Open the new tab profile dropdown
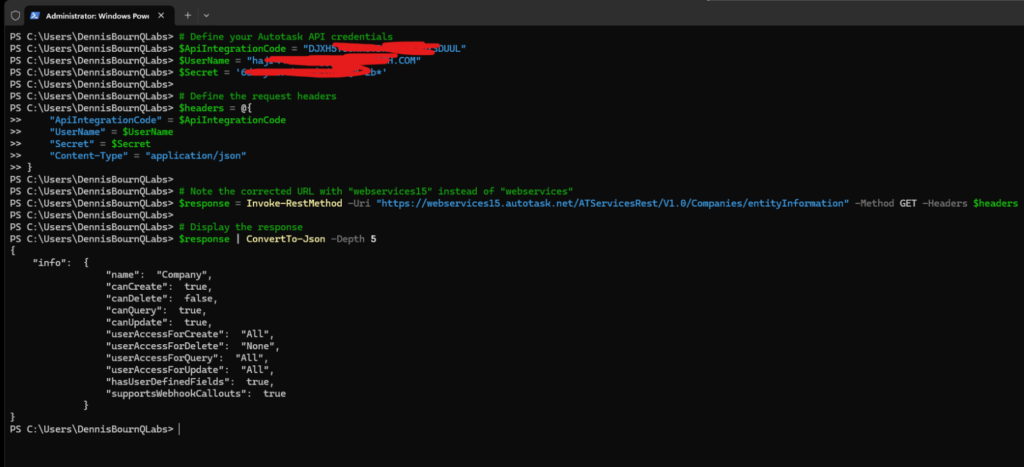1024x467 pixels. coord(206,15)
